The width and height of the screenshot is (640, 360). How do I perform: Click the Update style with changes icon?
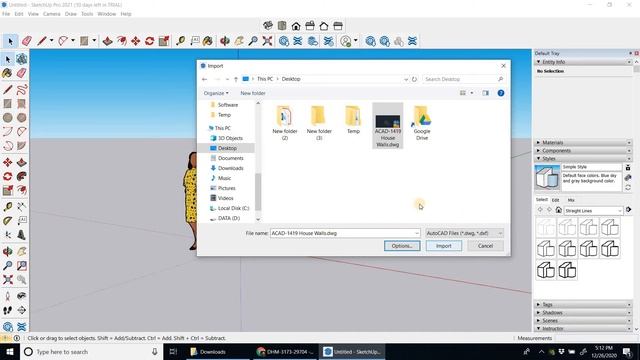pos(628,188)
